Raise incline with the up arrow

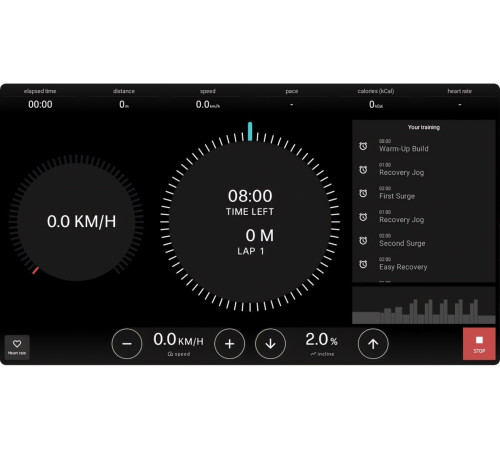point(373,344)
